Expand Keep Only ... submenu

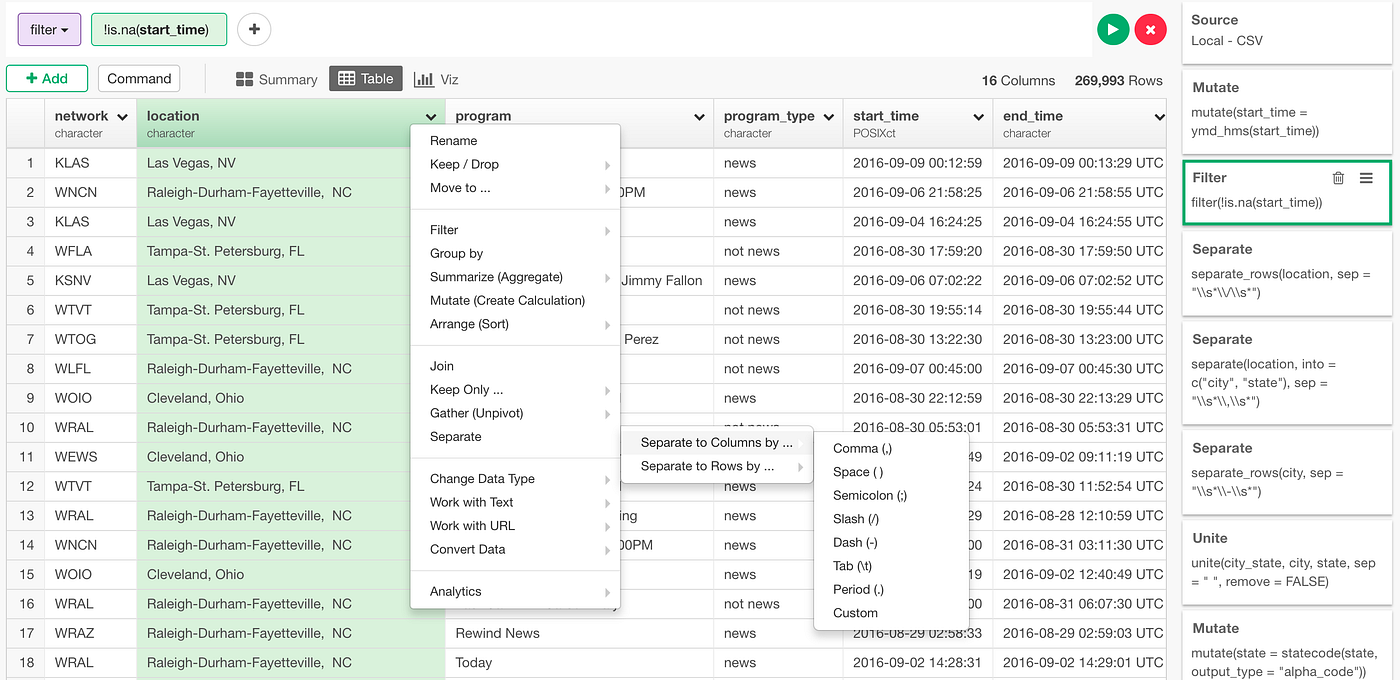coord(515,390)
